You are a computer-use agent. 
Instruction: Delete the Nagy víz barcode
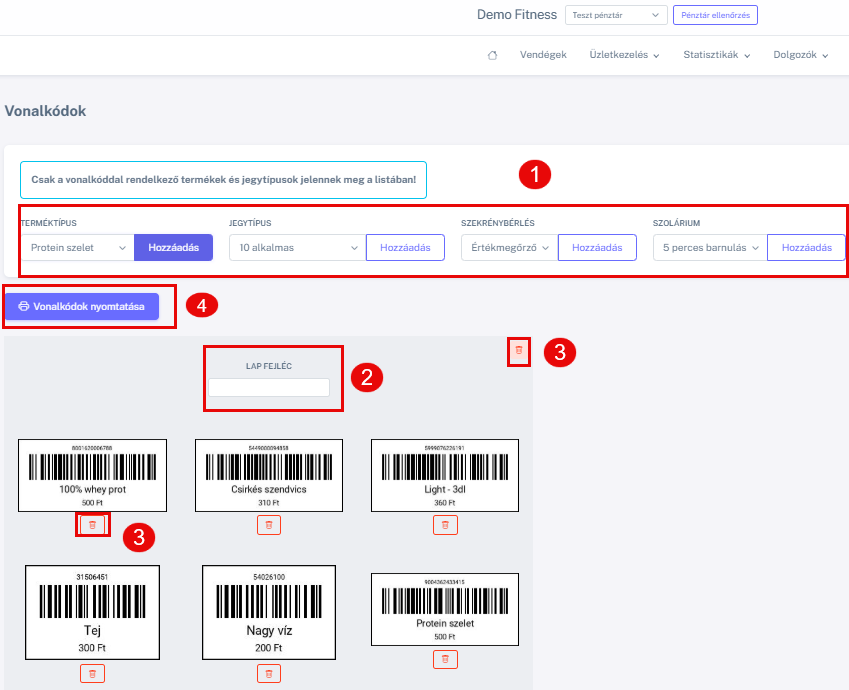(269, 674)
